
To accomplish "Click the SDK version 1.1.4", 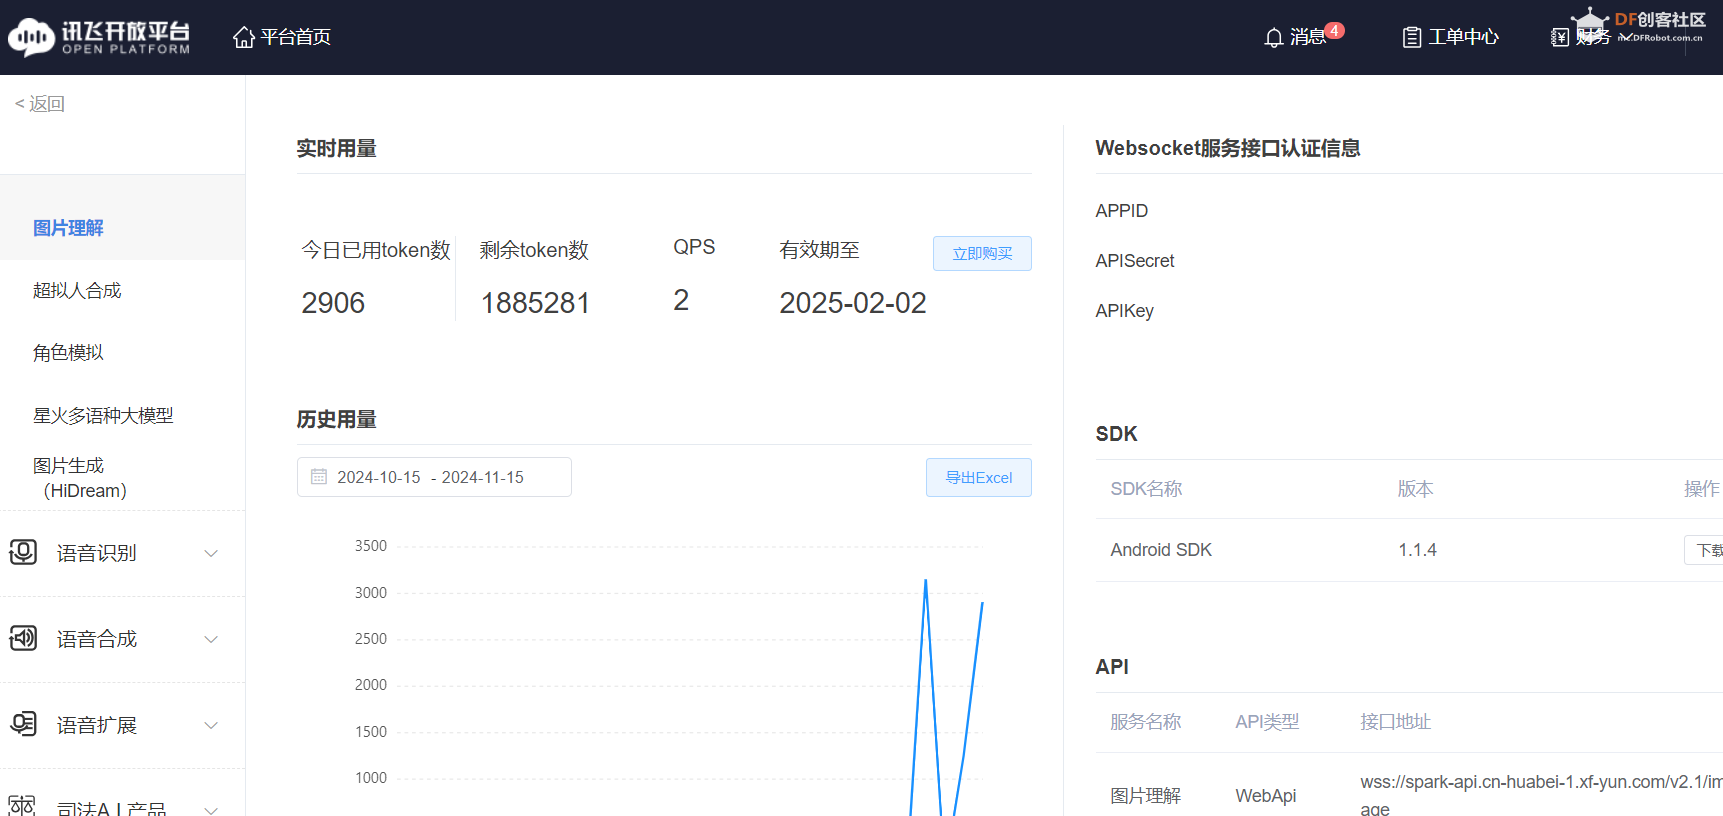I will pyautogui.click(x=1417, y=550).
